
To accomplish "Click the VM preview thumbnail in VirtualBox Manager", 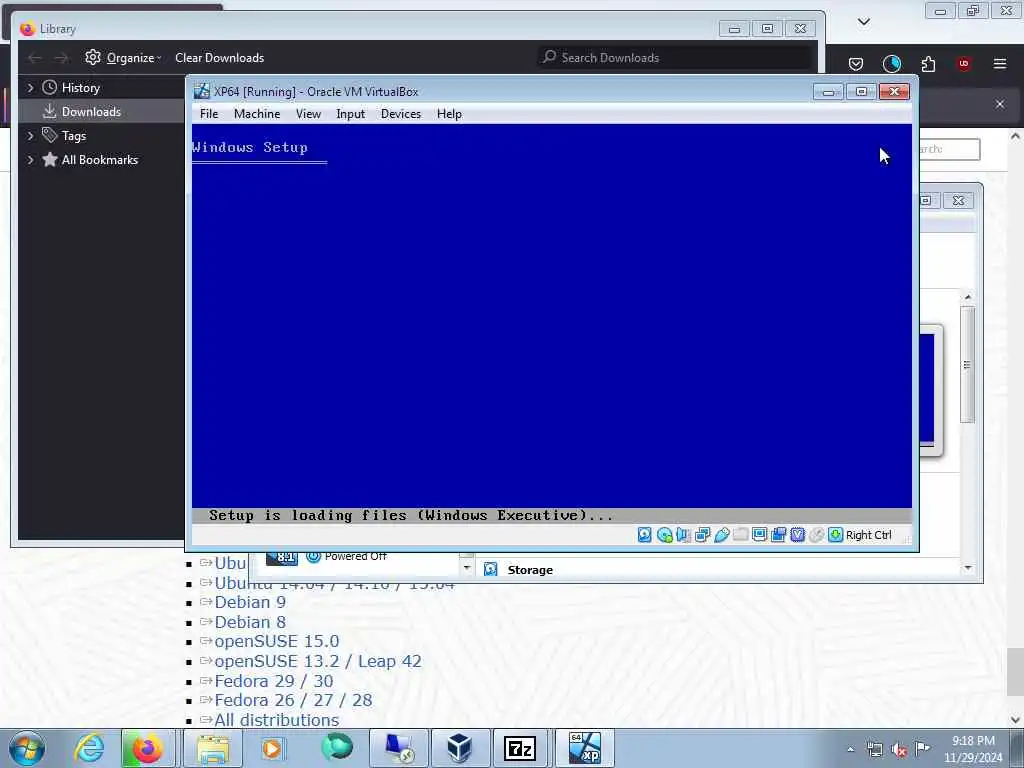I will pyautogui.click(x=931, y=390).
